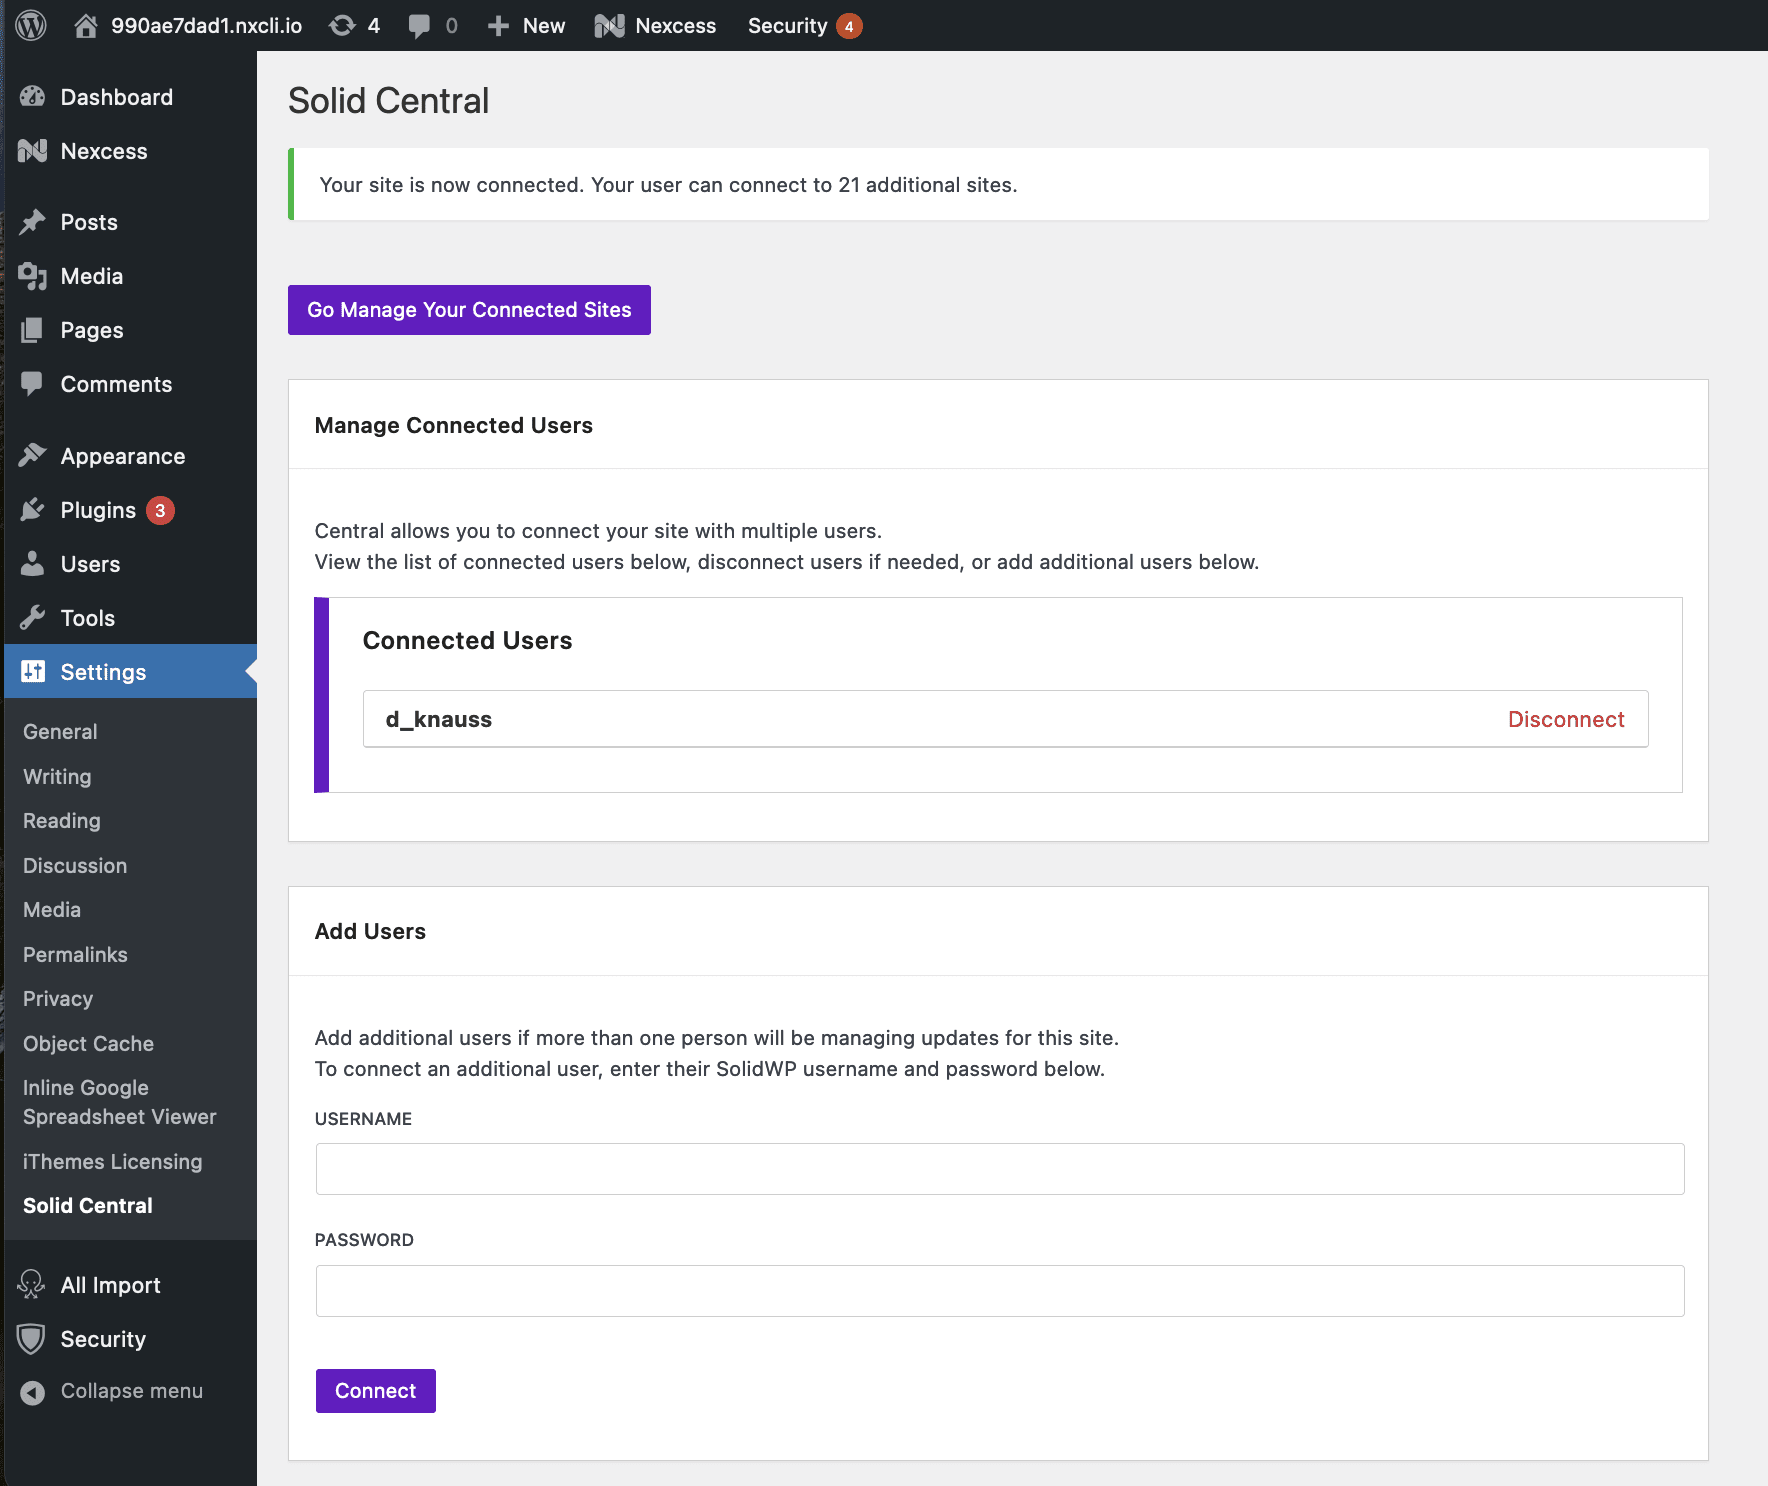Open Inline Google Spreadsheet Viewer settings
The image size is (1768, 1486).
120,1102
